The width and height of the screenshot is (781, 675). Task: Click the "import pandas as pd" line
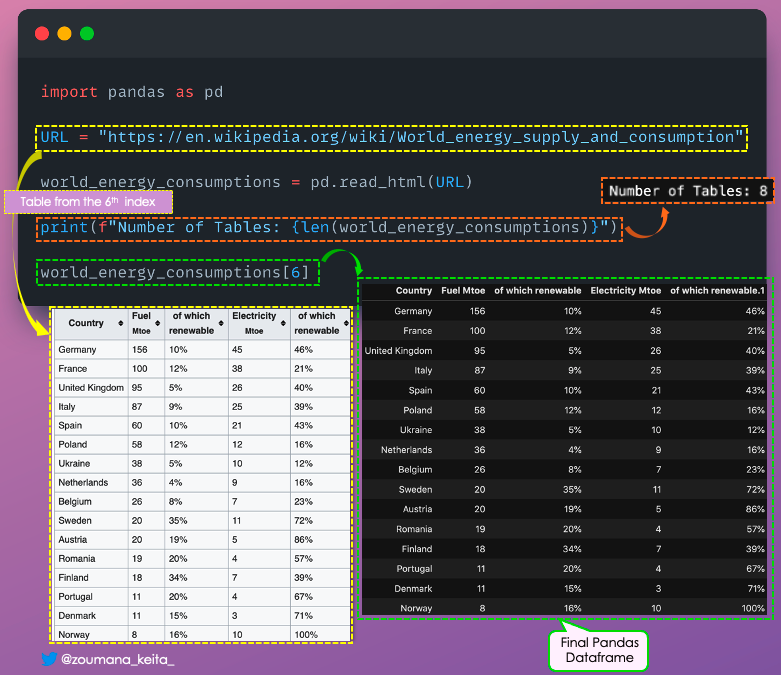click(x=132, y=92)
